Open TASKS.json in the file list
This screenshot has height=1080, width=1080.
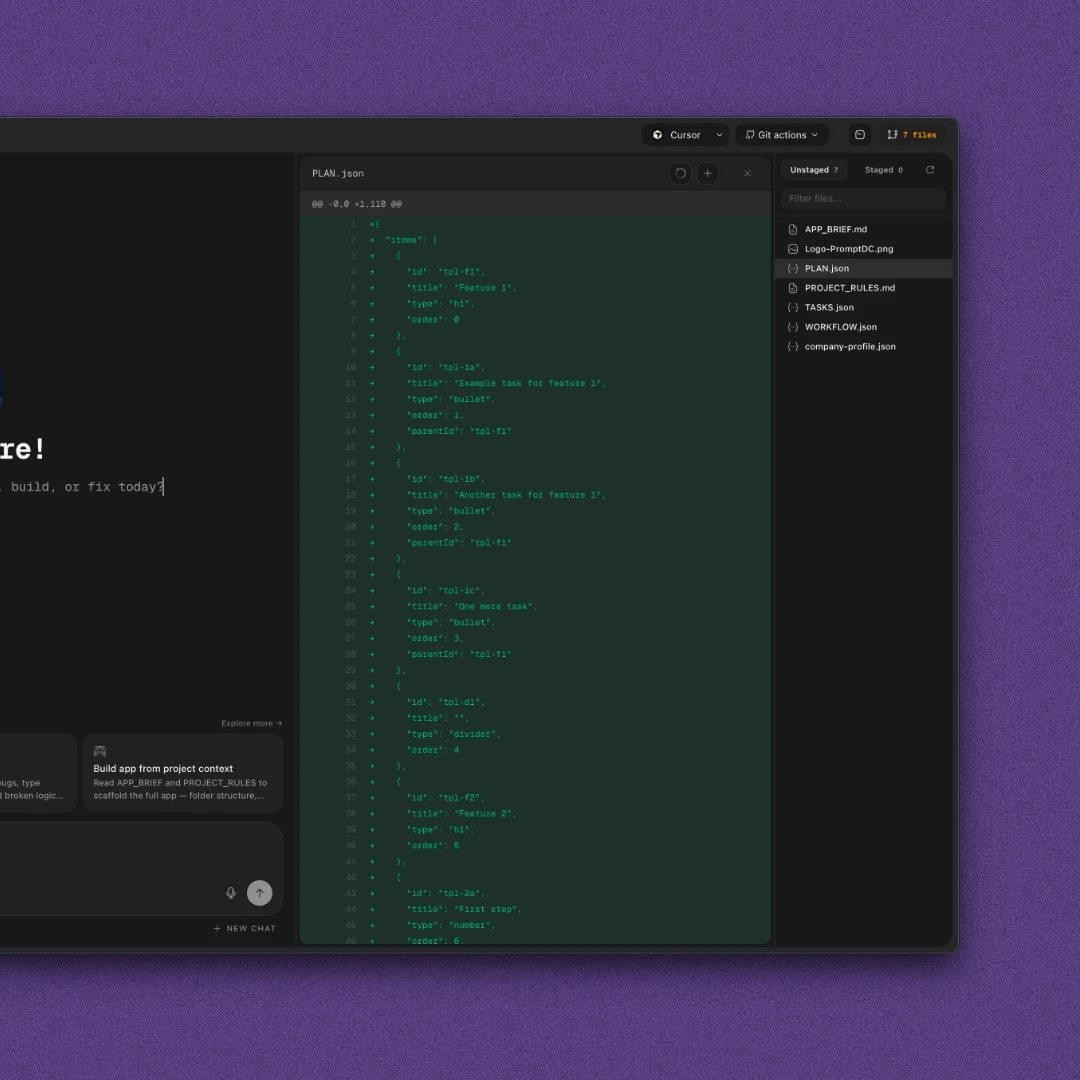pos(829,307)
